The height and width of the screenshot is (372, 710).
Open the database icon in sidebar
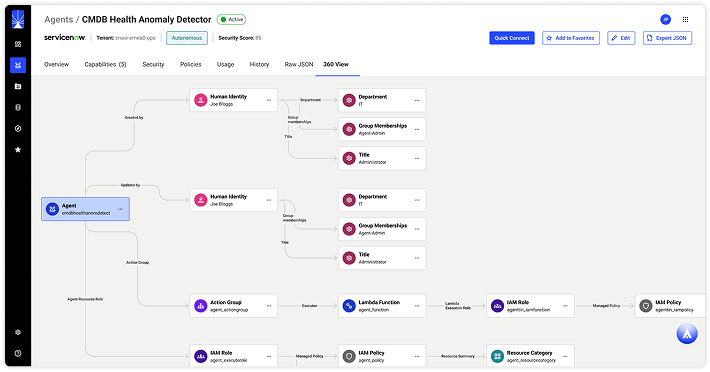[x=18, y=107]
